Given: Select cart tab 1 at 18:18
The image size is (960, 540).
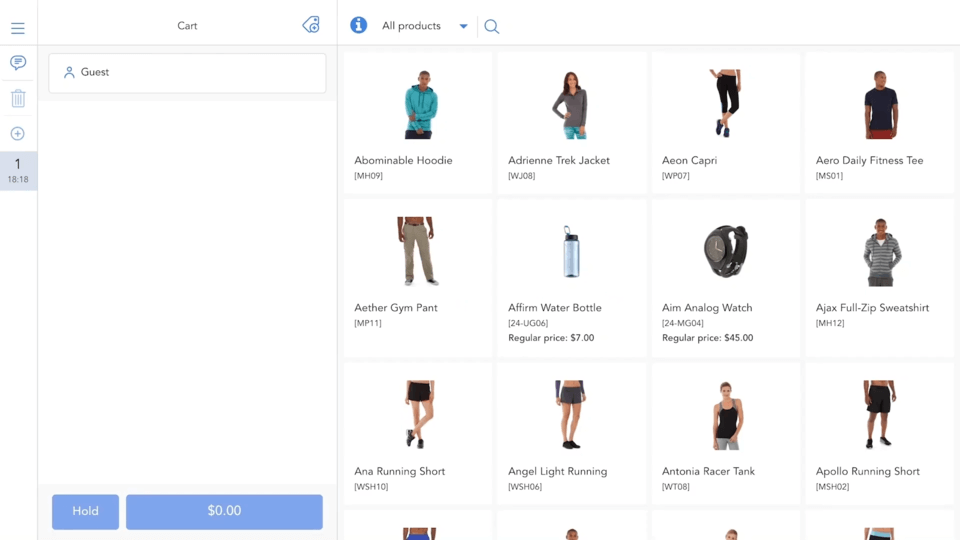Looking at the screenshot, I should pos(18,170).
